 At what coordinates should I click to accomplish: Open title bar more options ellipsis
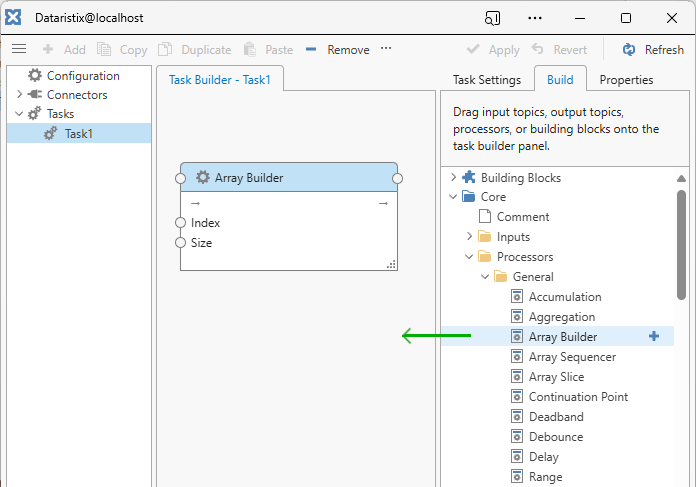(x=535, y=18)
